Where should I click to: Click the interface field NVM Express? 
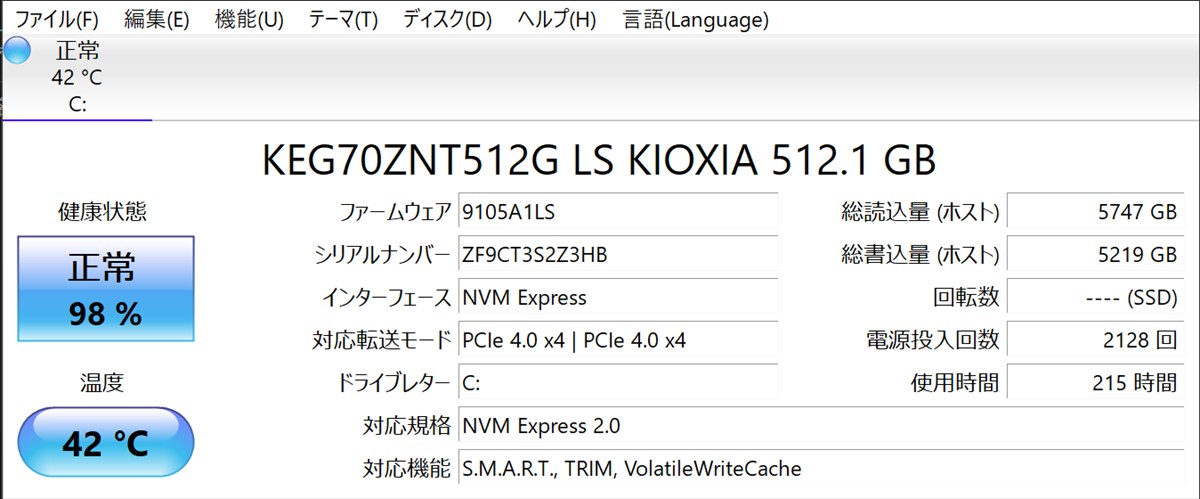tap(618, 297)
